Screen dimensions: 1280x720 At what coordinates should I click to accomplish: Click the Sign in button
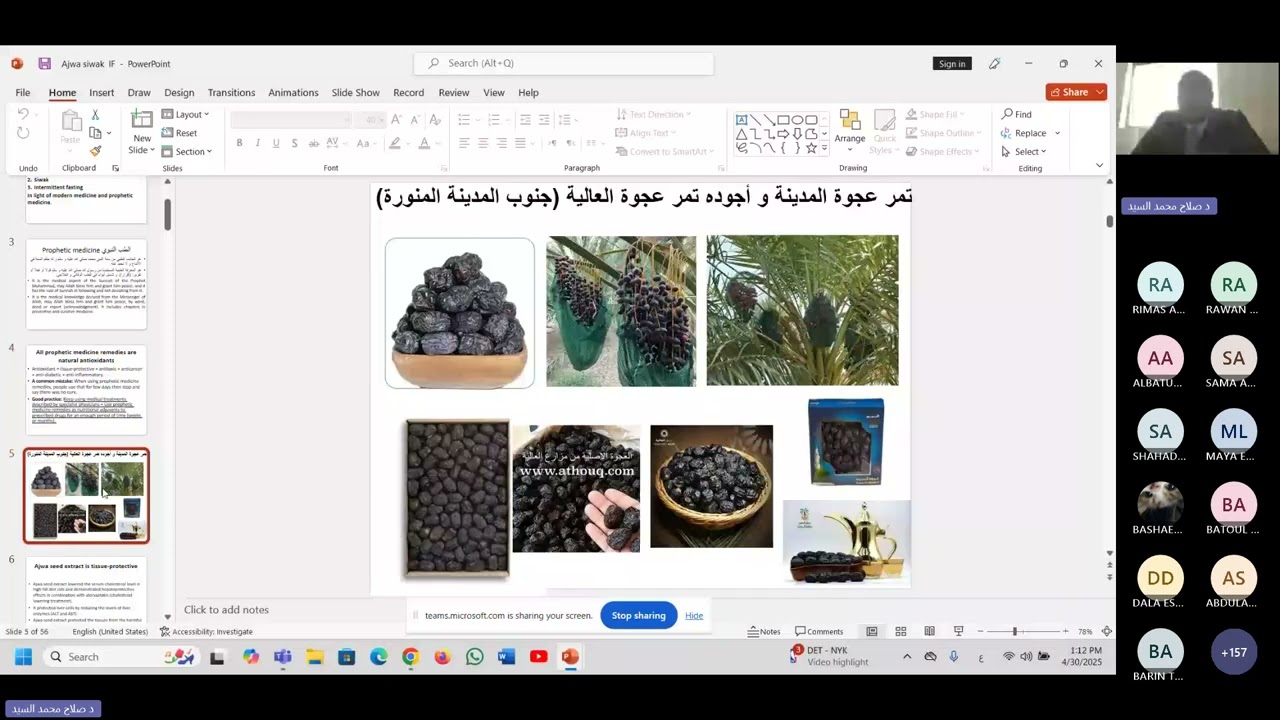952,63
